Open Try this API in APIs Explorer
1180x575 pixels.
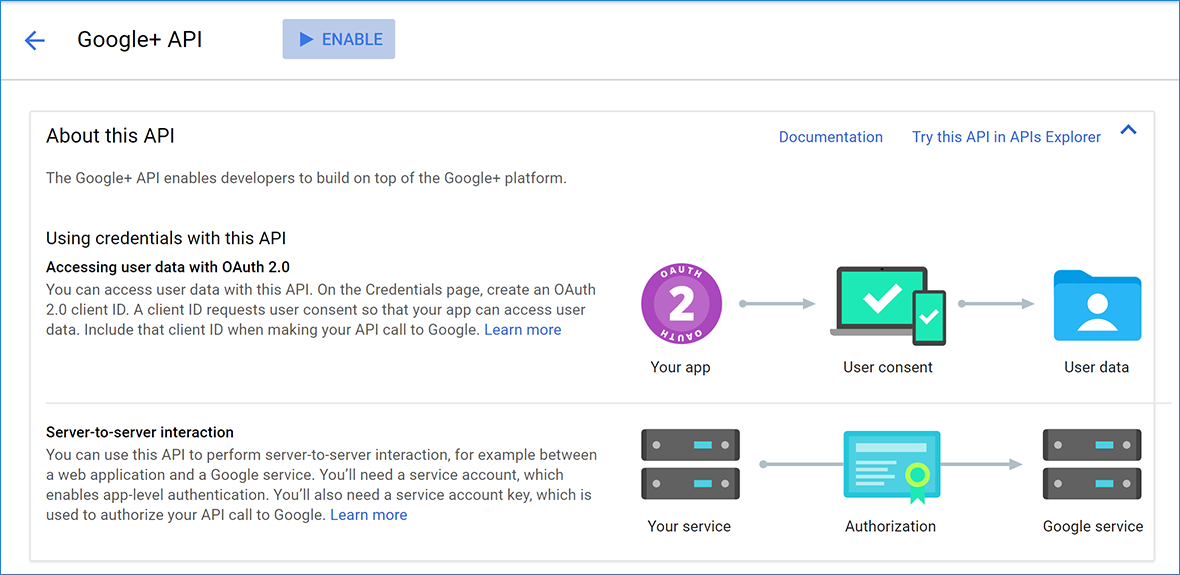click(1006, 137)
